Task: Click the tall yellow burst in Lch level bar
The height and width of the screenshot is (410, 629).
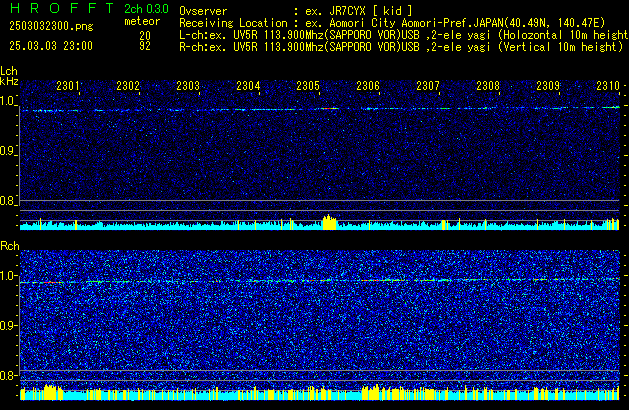Action: [330, 222]
